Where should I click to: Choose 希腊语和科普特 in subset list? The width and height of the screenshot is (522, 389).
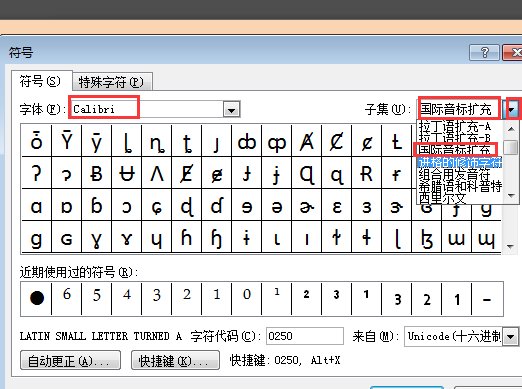460,186
